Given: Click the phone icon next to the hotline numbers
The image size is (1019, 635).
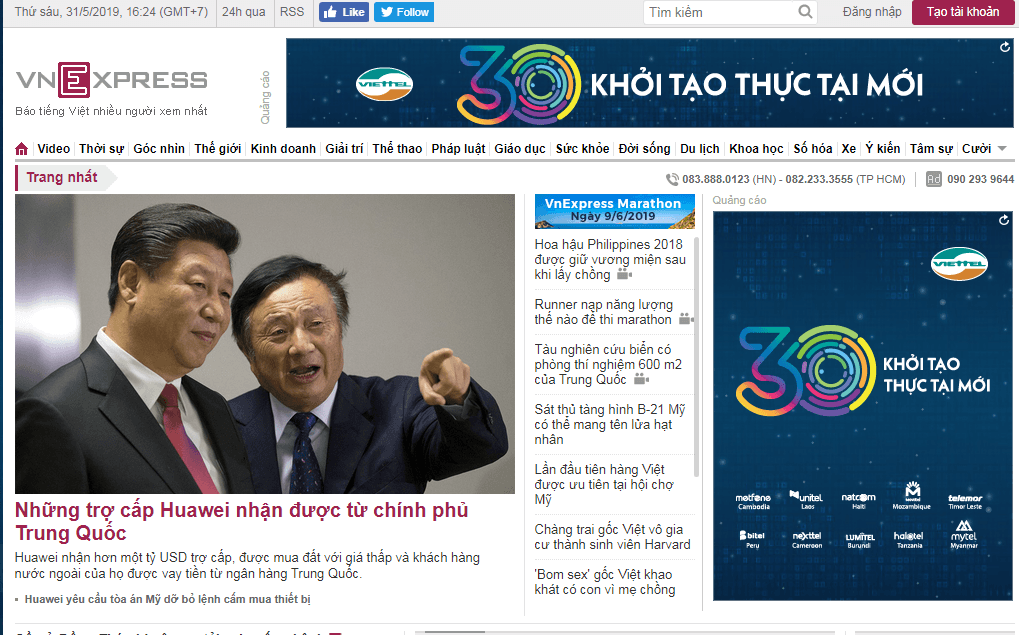Looking at the screenshot, I should pyautogui.click(x=672, y=179).
